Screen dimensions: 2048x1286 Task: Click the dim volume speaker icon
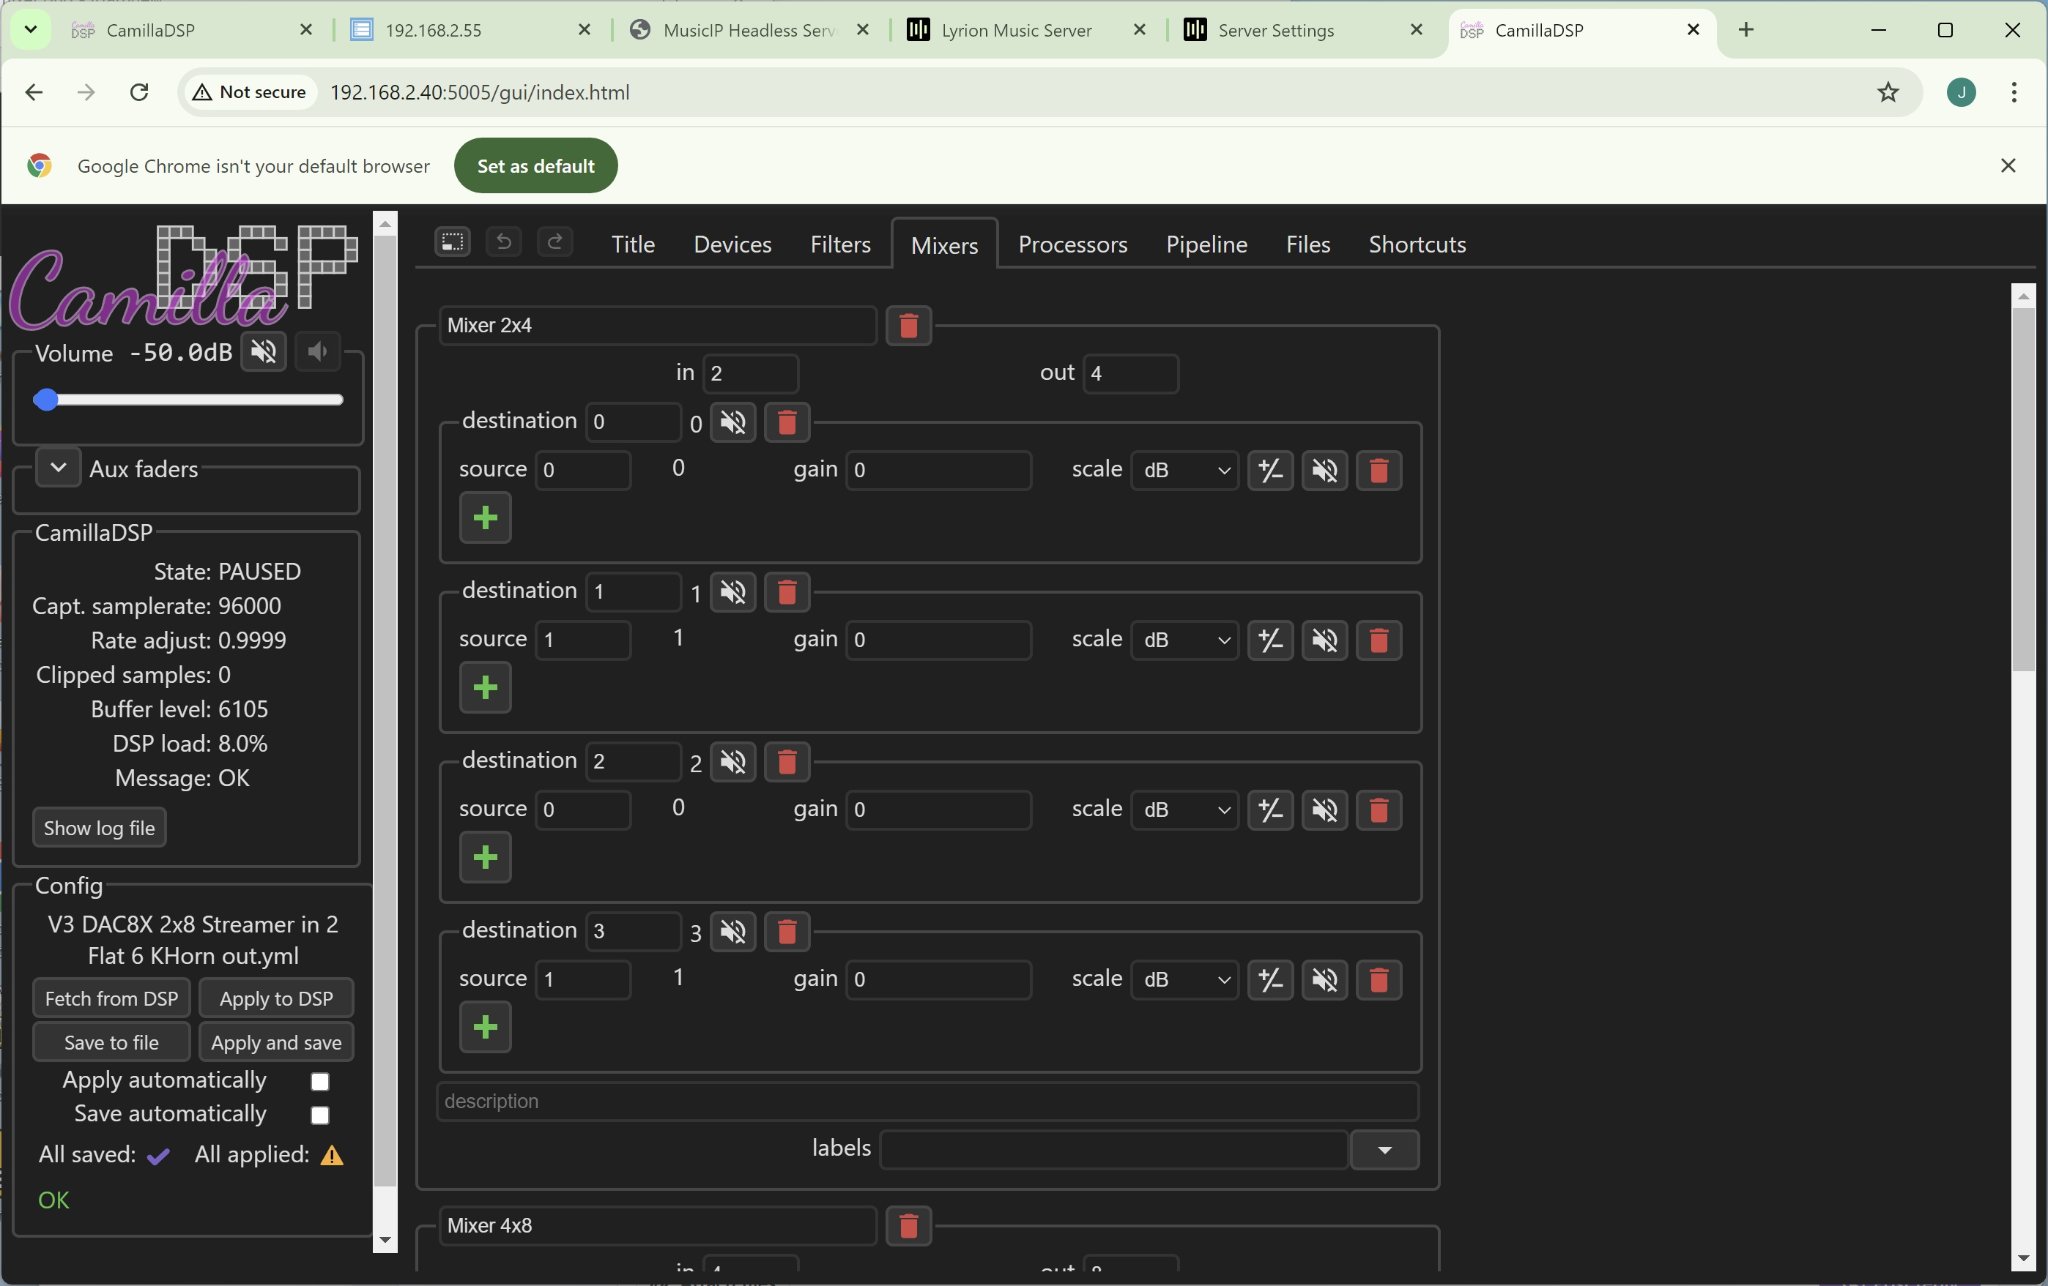click(318, 351)
